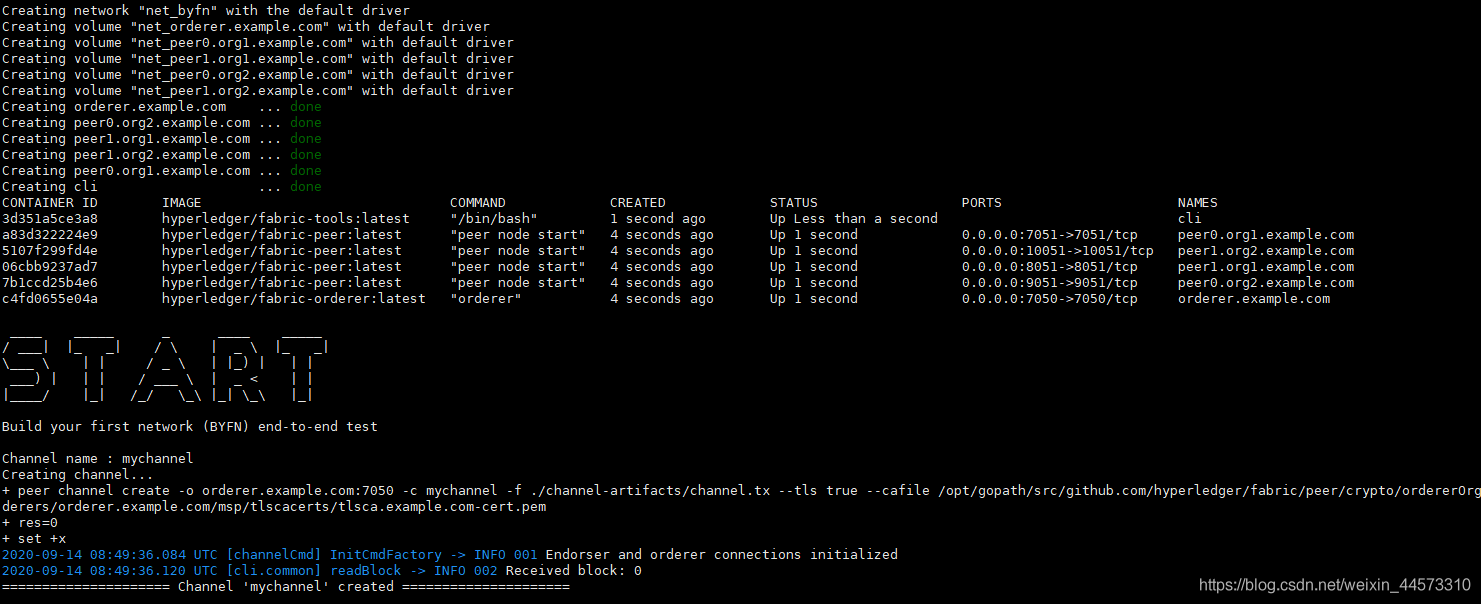
Task: Click the "Received block: 0" log message
Action: click(573, 571)
